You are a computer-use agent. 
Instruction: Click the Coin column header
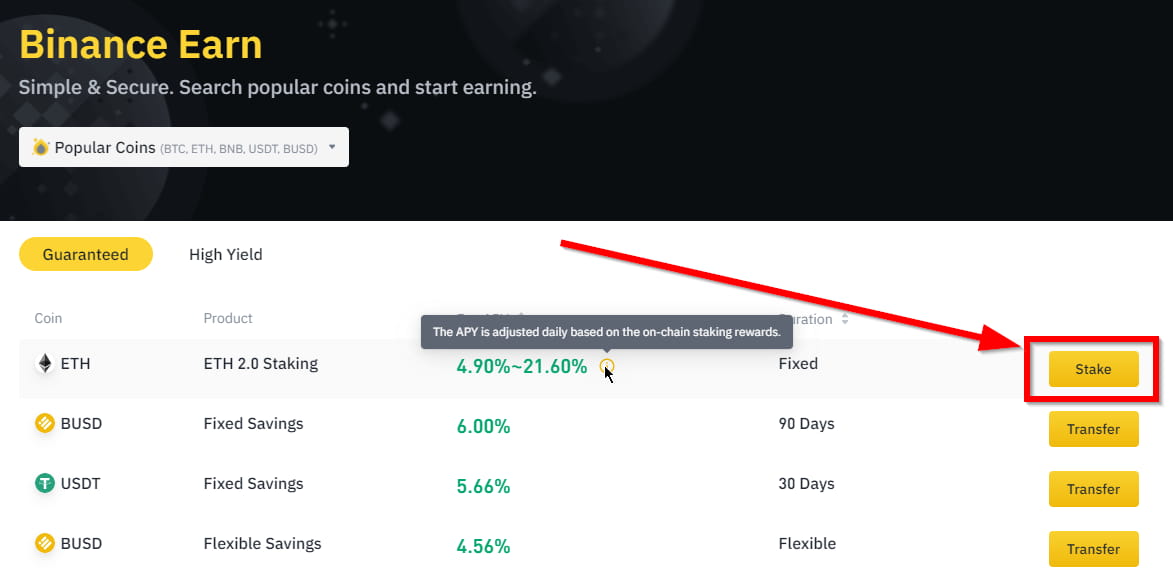coord(48,319)
